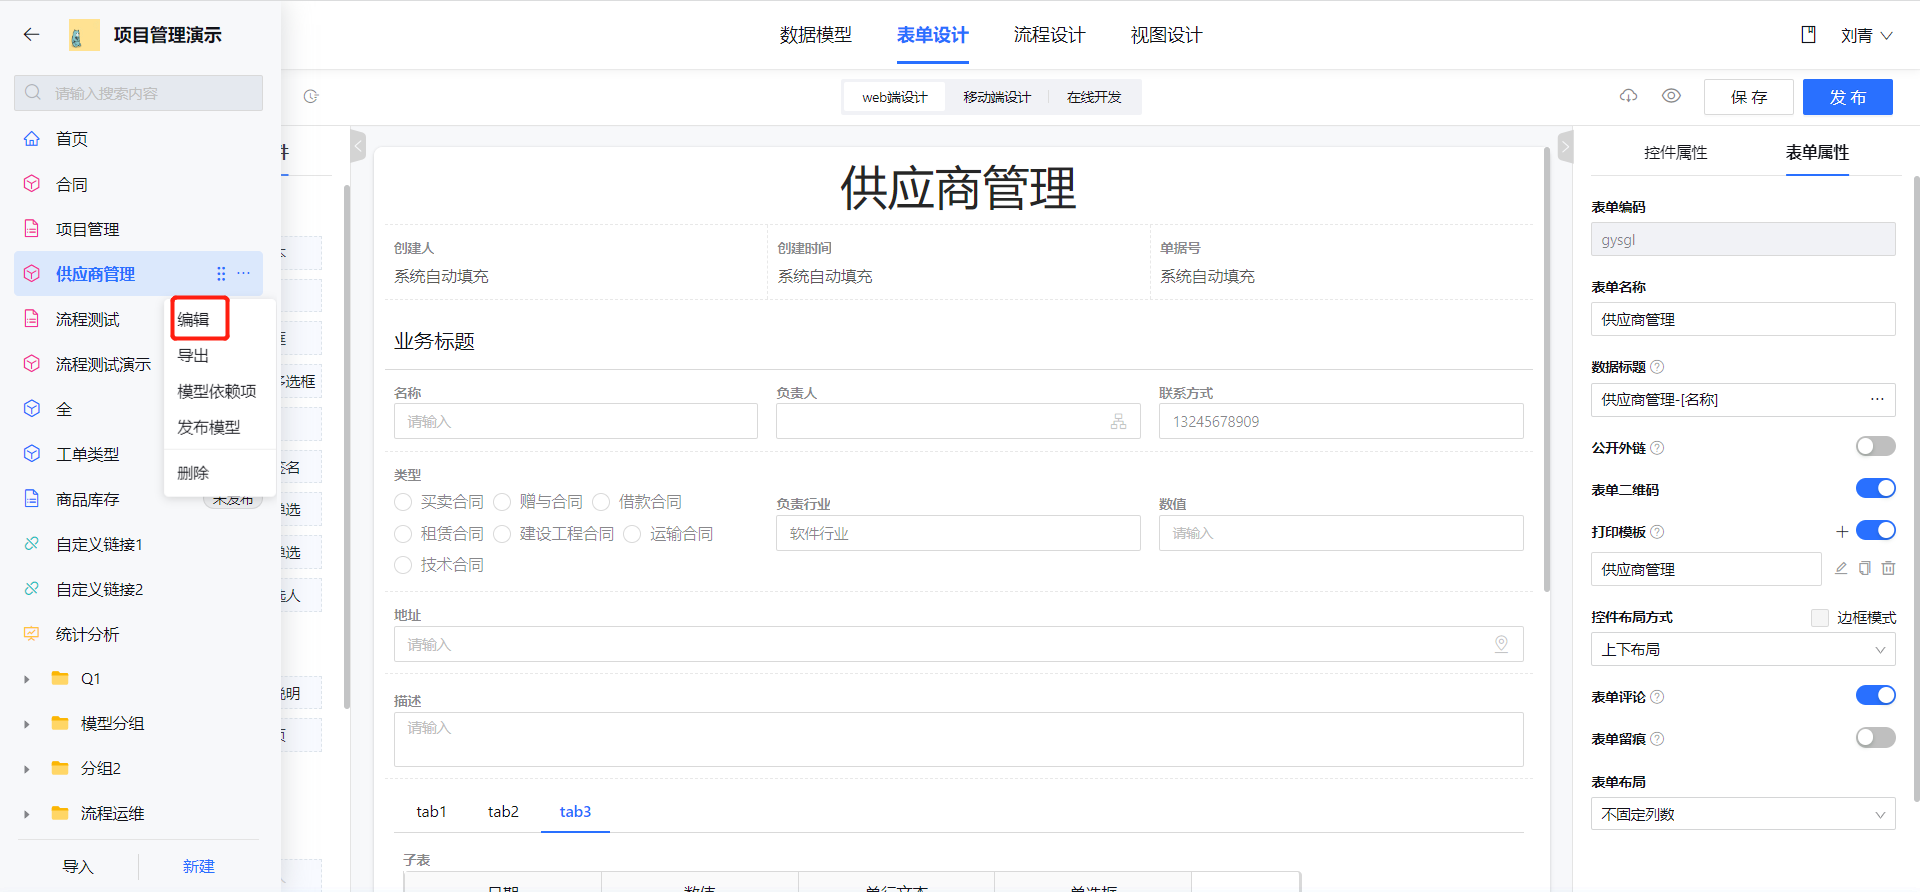1920x892 pixels.
Task: Copy the 供应商管理 print template
Action: (1865, 568)
